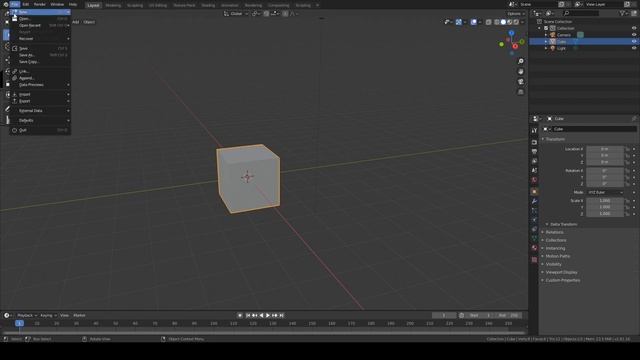Viewport: 640px width, 360px height.
Task: Expand the Camera tree item arrow
Action: tap(546, 35)
